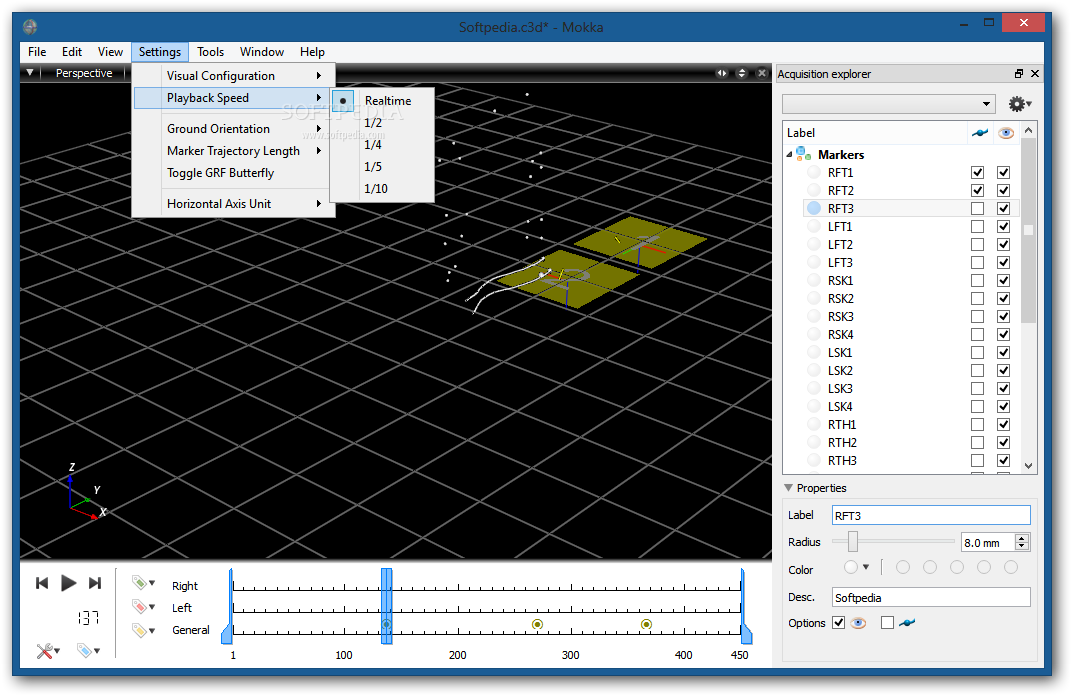Click Markers group icon in tree

803,155
